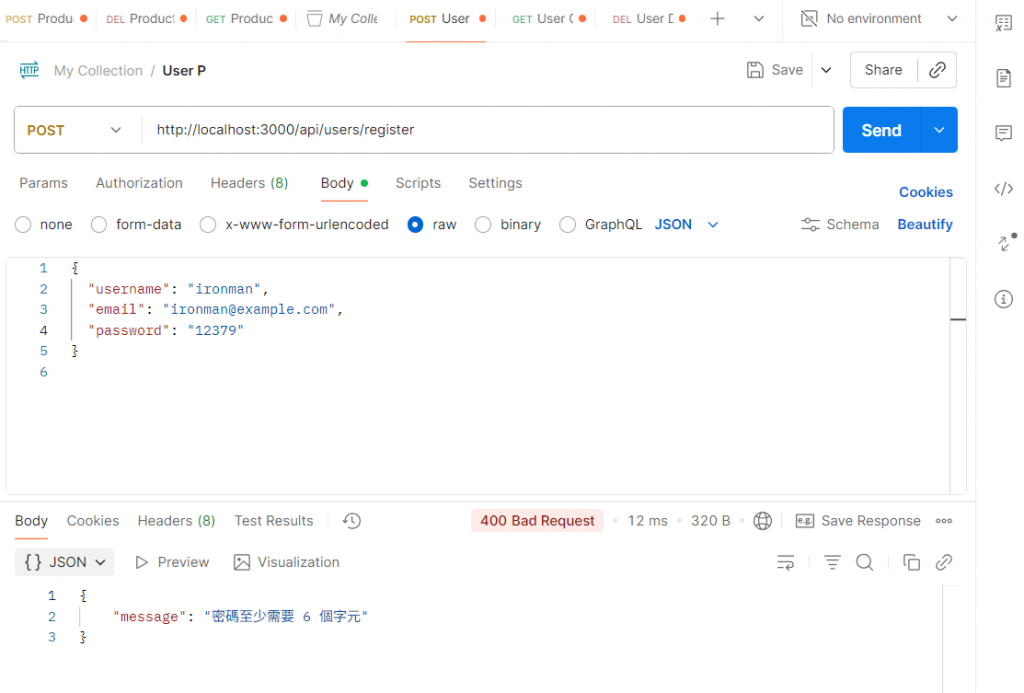Open the Scripts tab

coord(418,183)
